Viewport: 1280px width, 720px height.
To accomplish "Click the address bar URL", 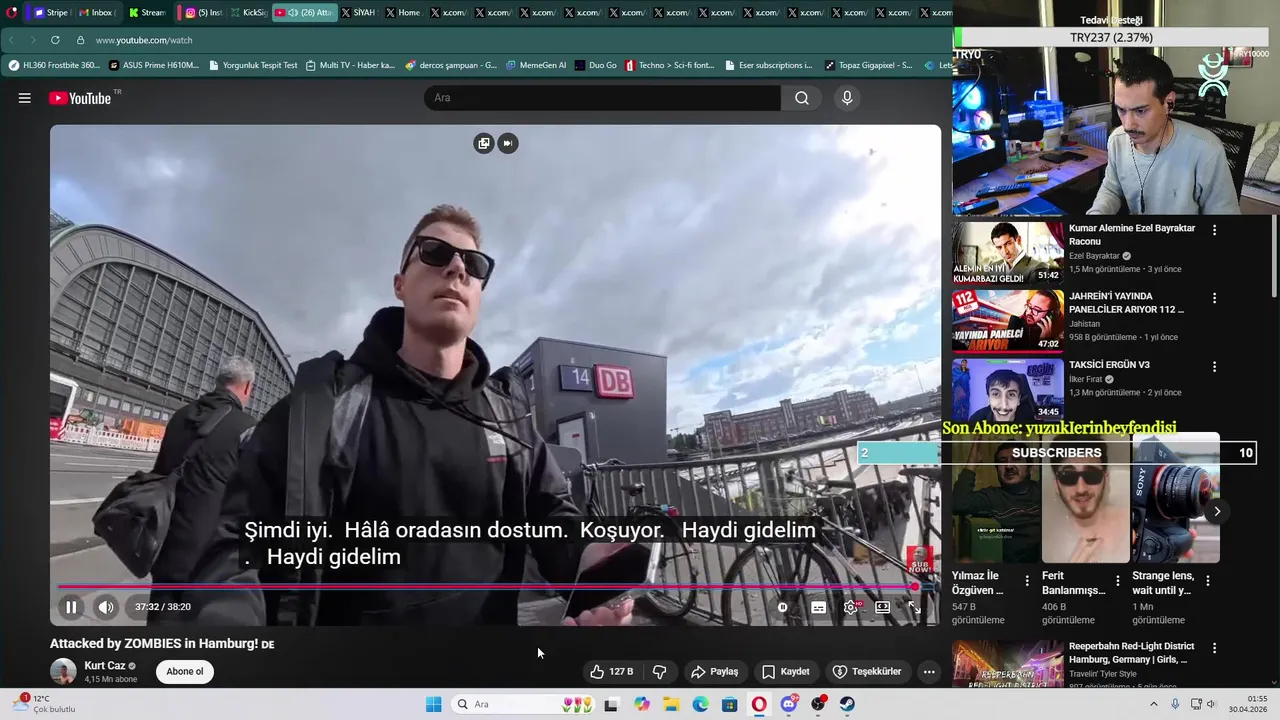I will [x=144, y=40].
